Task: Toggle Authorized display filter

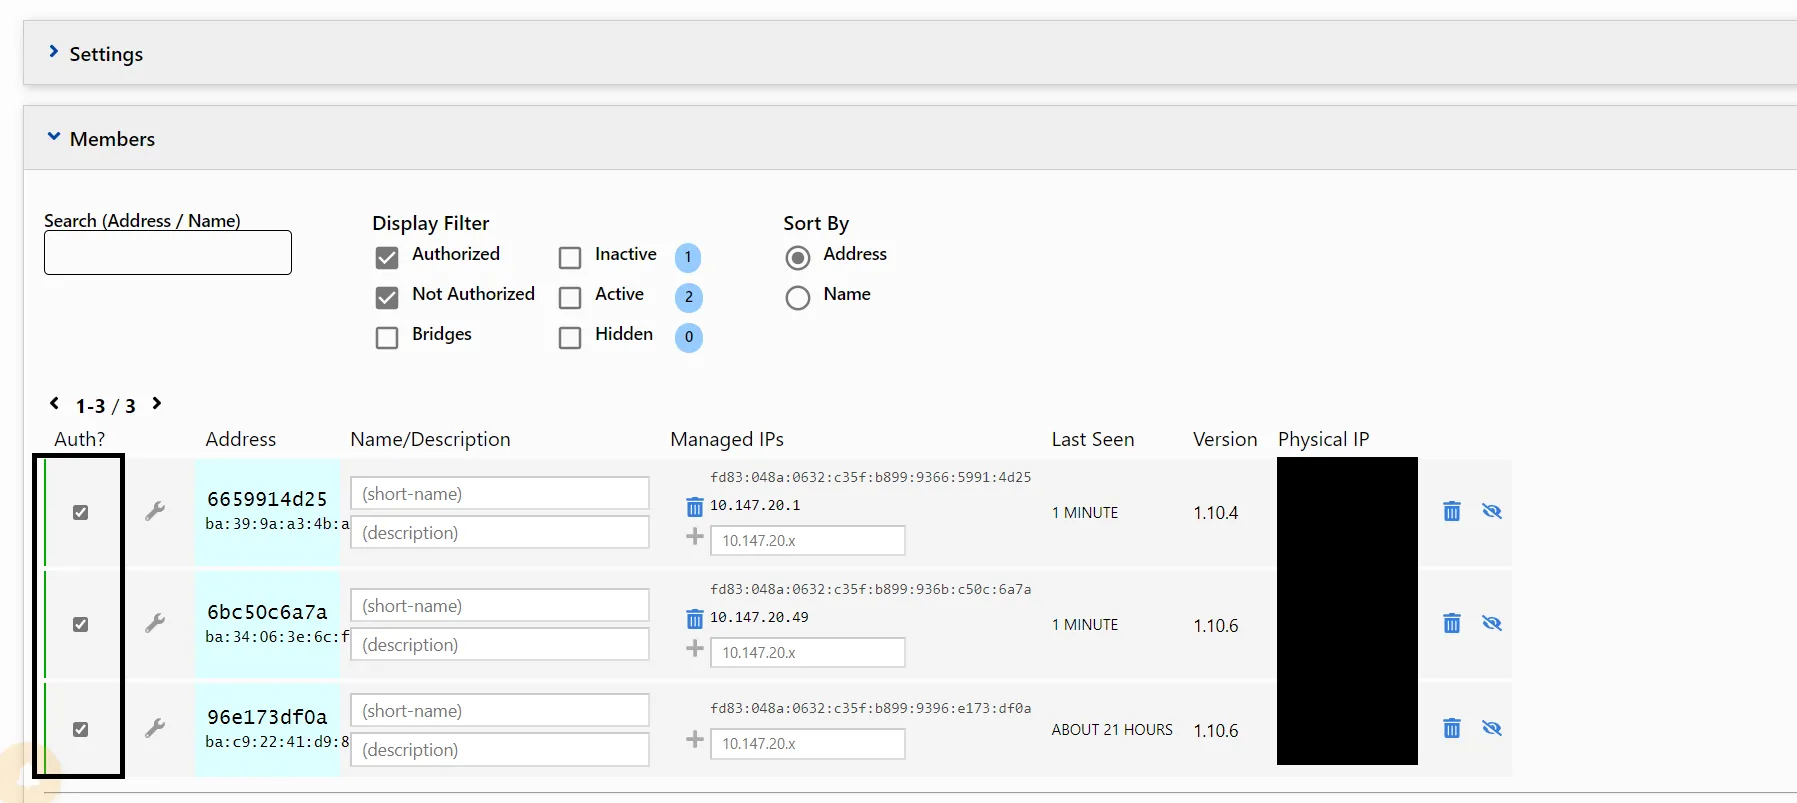Action: tap(387, 258)
